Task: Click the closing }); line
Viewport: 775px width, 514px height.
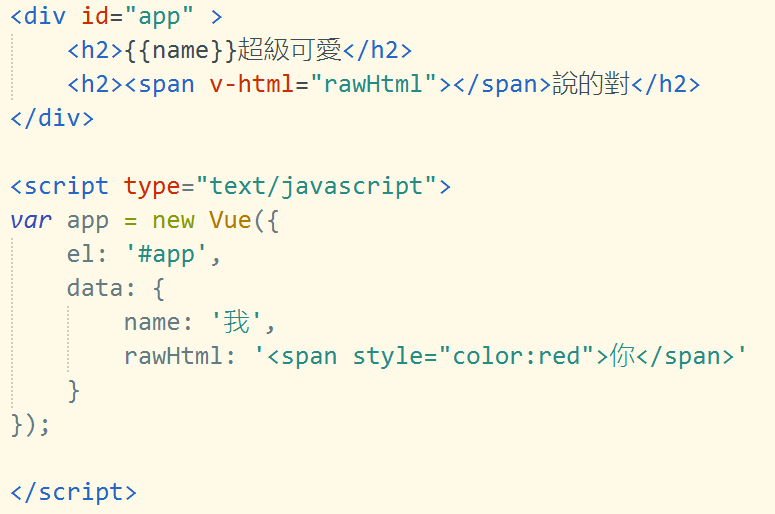Action: click(31, 425)
